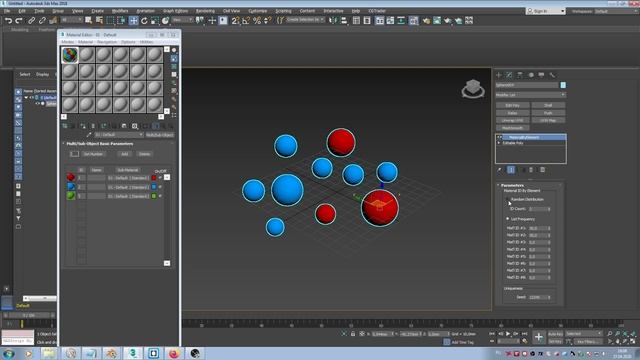Screen dimensions: 640x360
Task: Open the Create panel plus icon
Action: (x=499, y=75)
